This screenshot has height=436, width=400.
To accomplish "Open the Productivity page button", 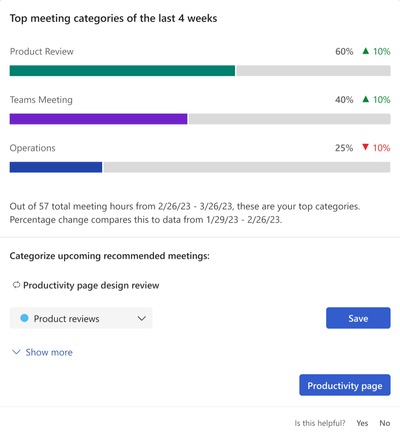I will [345, 385].
